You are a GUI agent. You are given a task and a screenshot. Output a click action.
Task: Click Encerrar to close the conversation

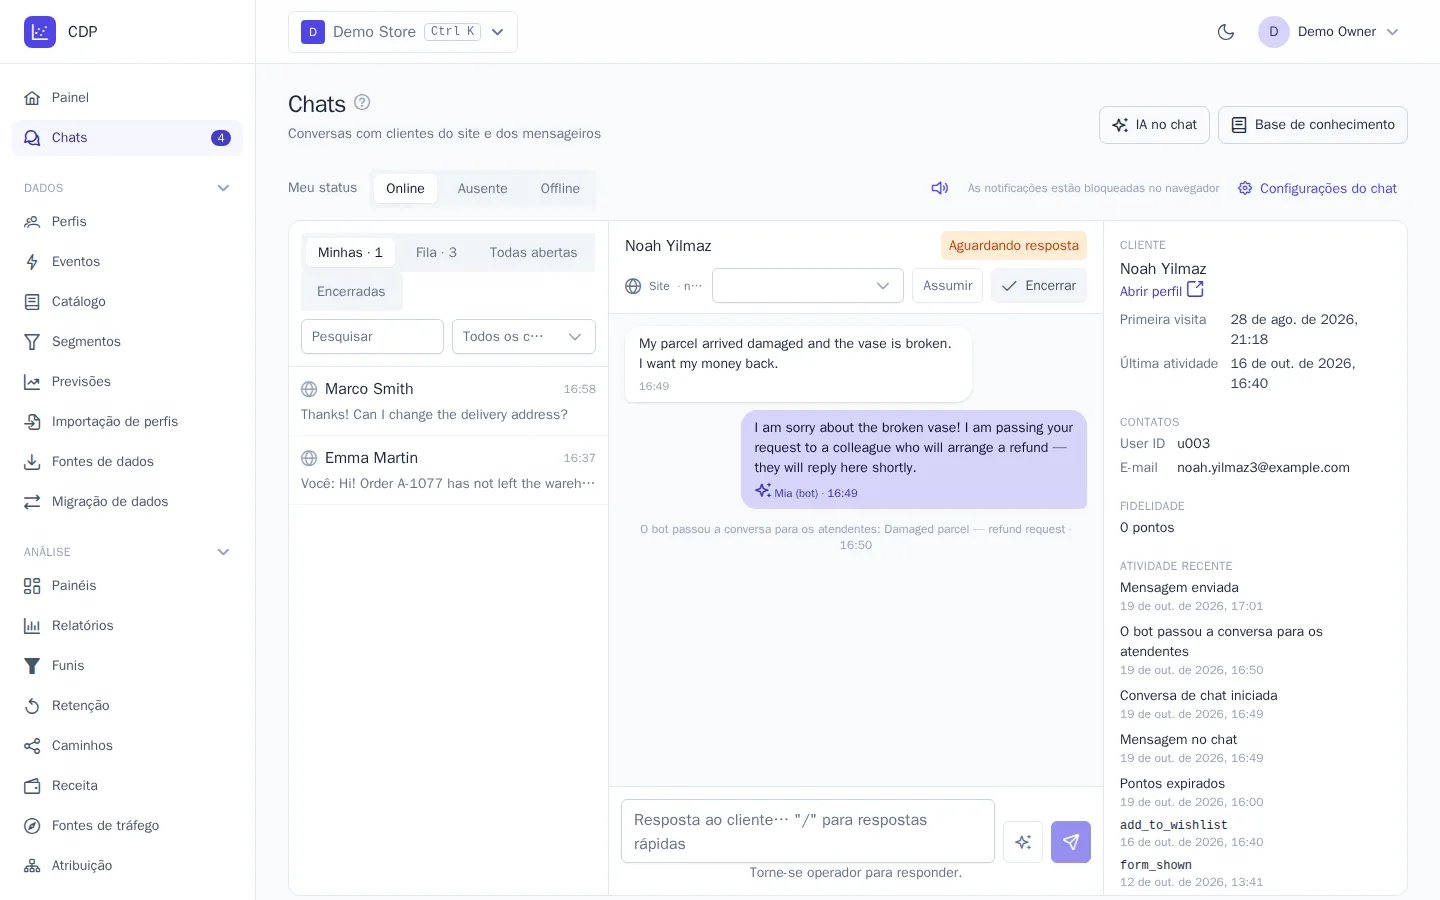click(x=1039, y=286)
